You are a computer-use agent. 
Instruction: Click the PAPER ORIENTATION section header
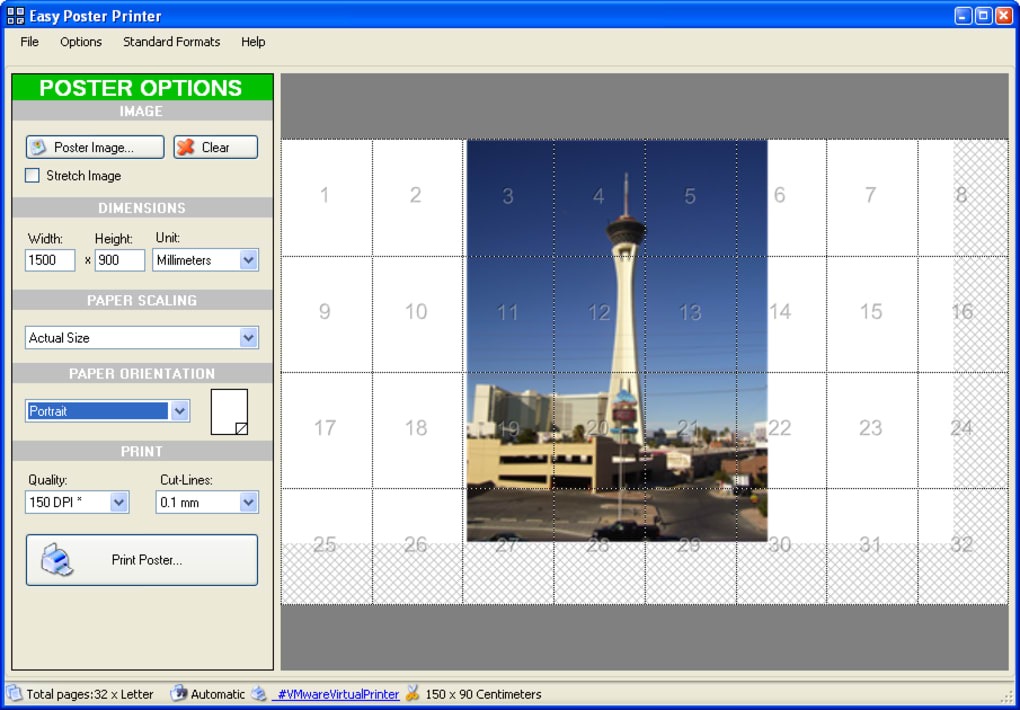click(x=142, y=374)
